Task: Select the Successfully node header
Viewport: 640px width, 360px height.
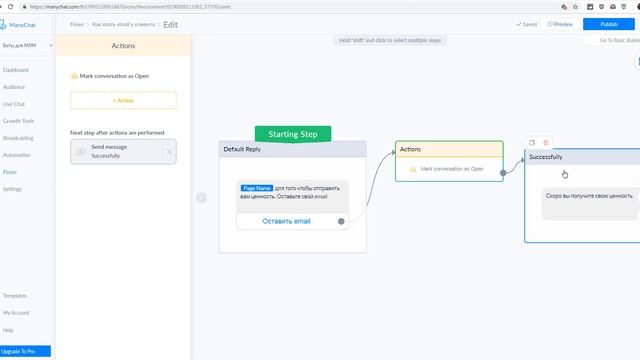Action: 582,157
